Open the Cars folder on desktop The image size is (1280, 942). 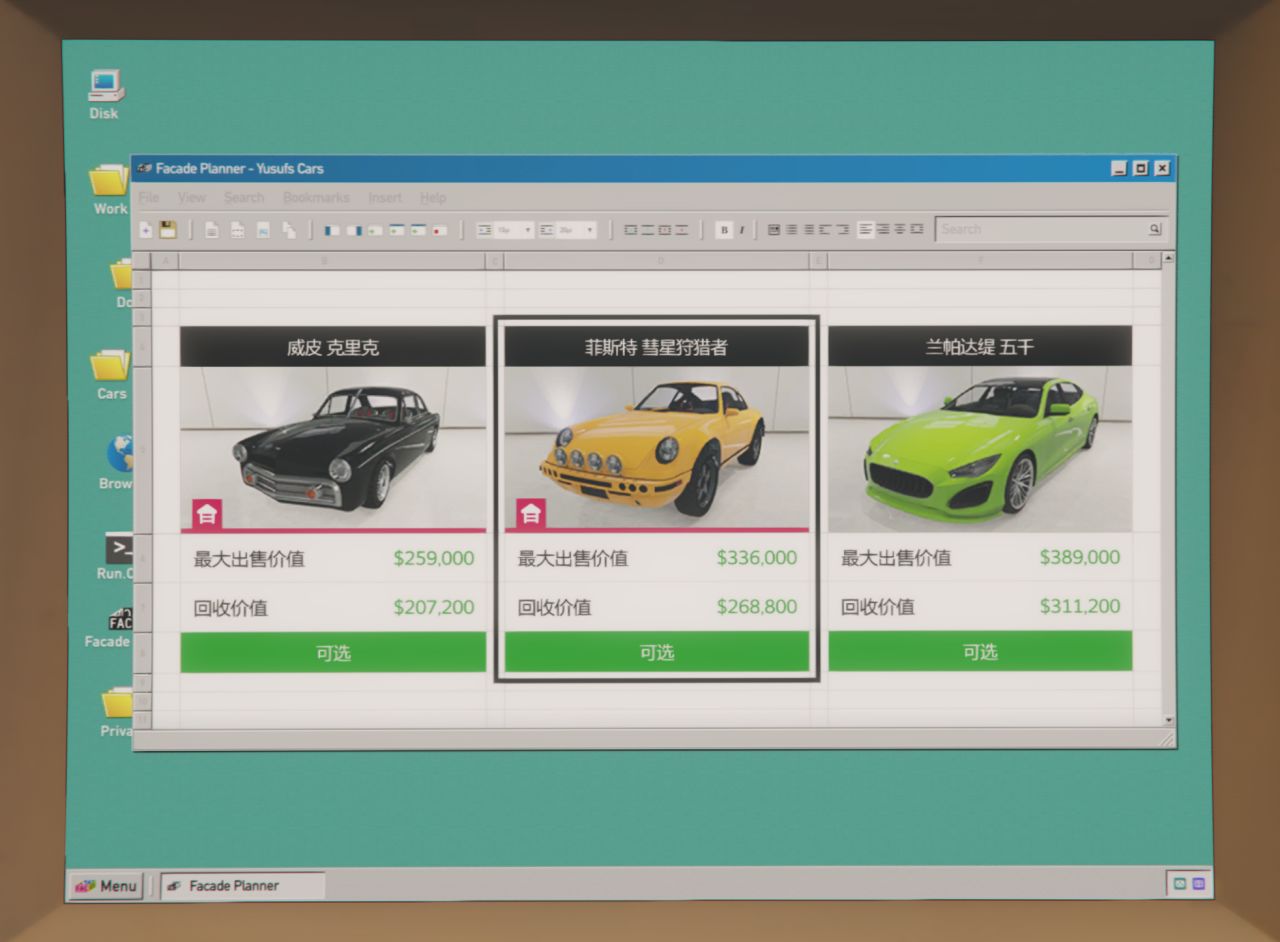111,374
